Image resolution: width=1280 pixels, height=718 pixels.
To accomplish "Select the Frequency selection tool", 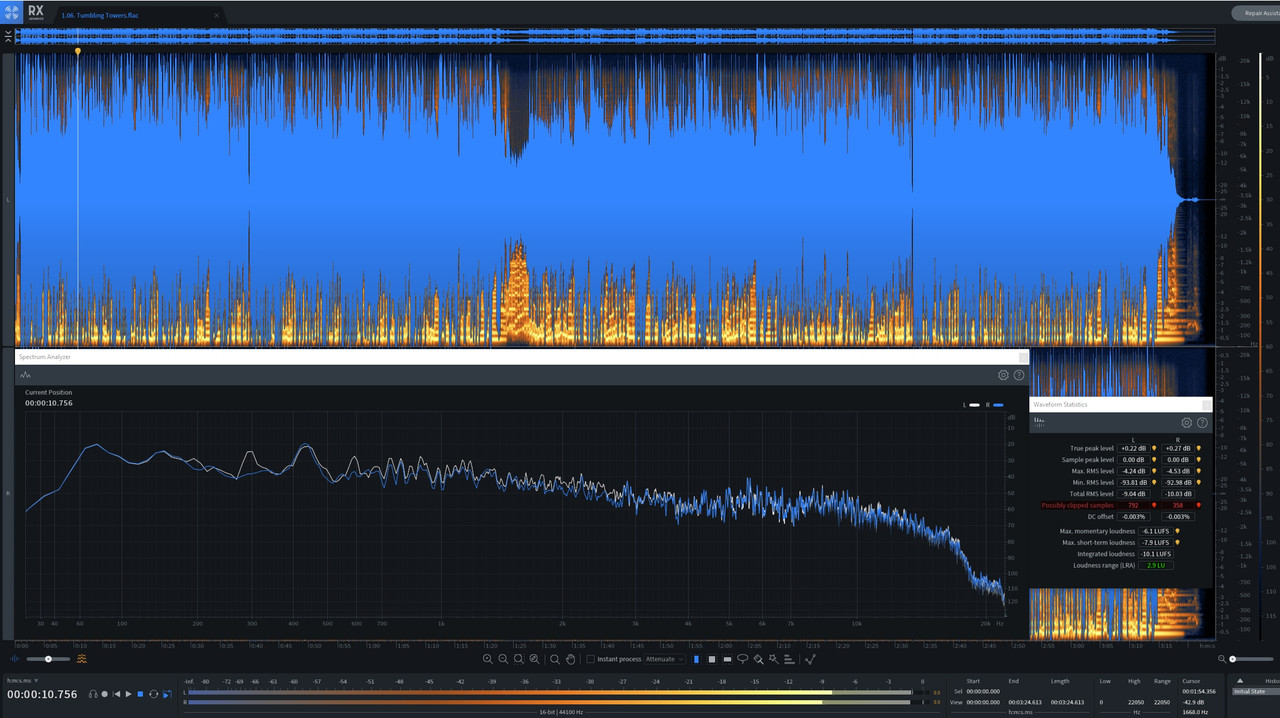I will (727, 659).
